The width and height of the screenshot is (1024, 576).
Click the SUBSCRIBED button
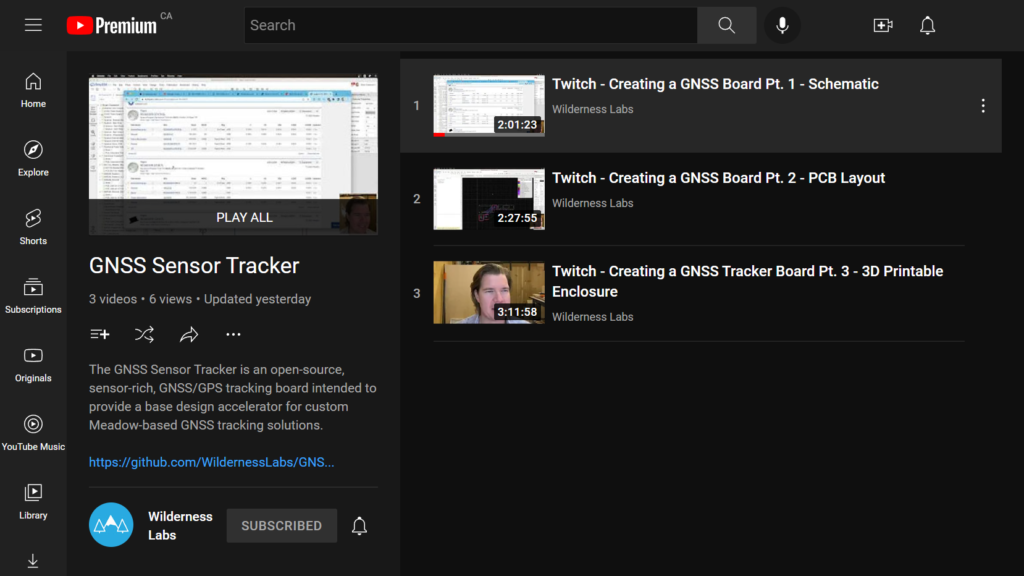click(281, 526)
